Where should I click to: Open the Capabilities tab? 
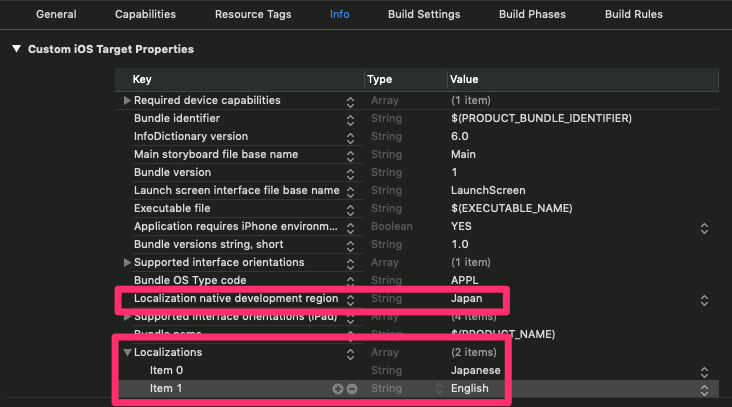[145, 15]
